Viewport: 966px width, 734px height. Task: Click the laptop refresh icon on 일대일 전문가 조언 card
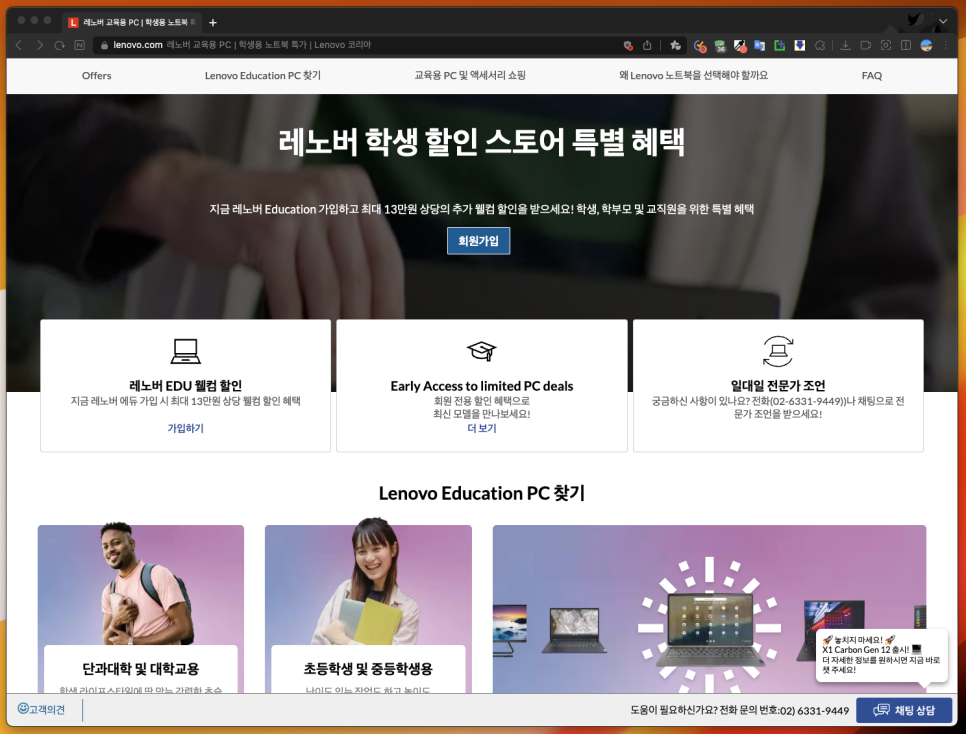pyautogui.click(x=778, y=351)
